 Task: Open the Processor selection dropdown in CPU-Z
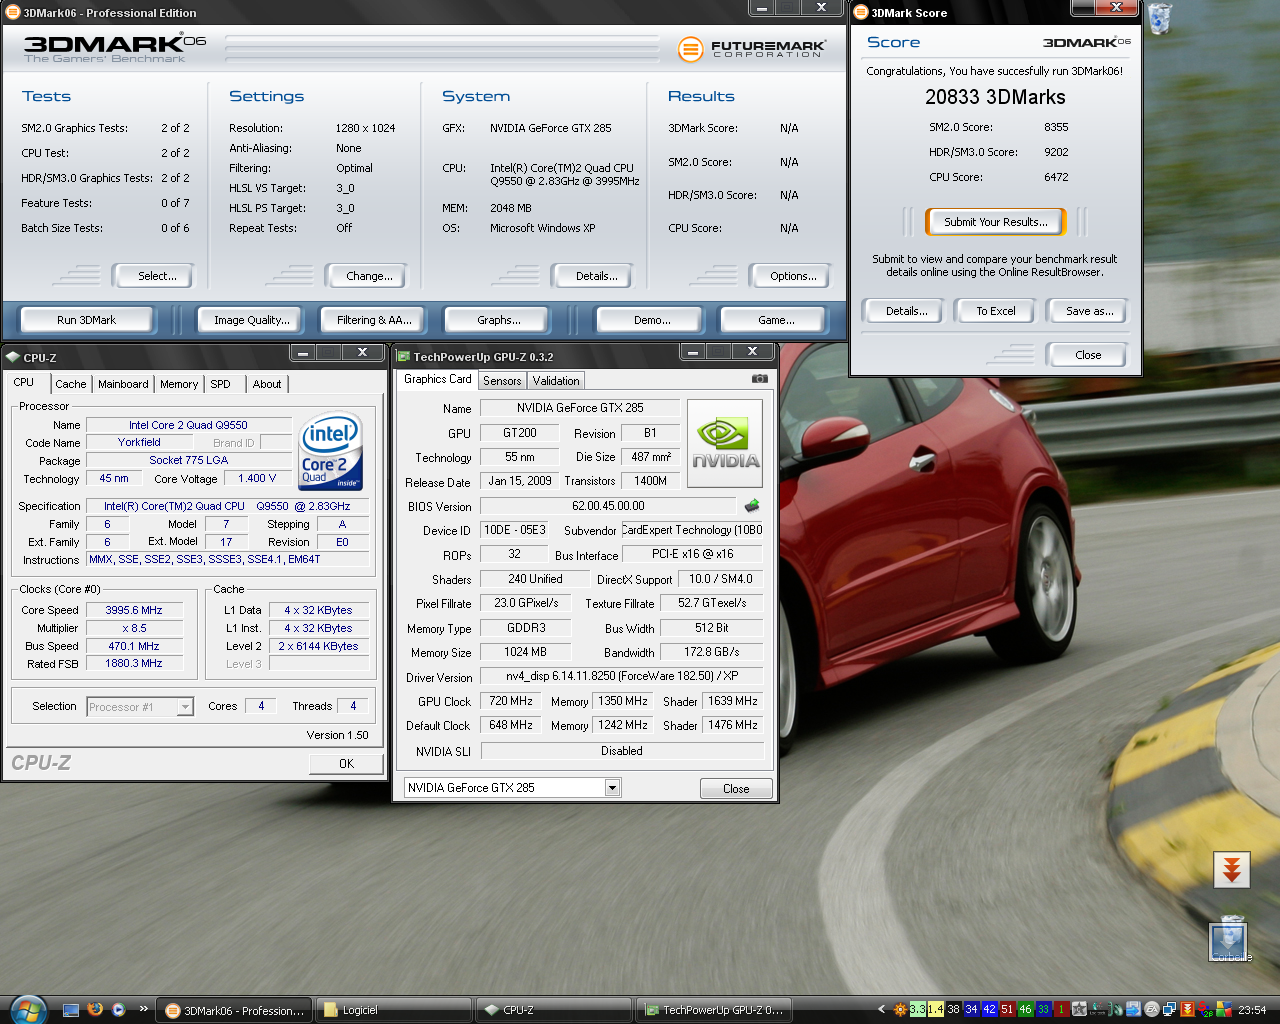184,707
